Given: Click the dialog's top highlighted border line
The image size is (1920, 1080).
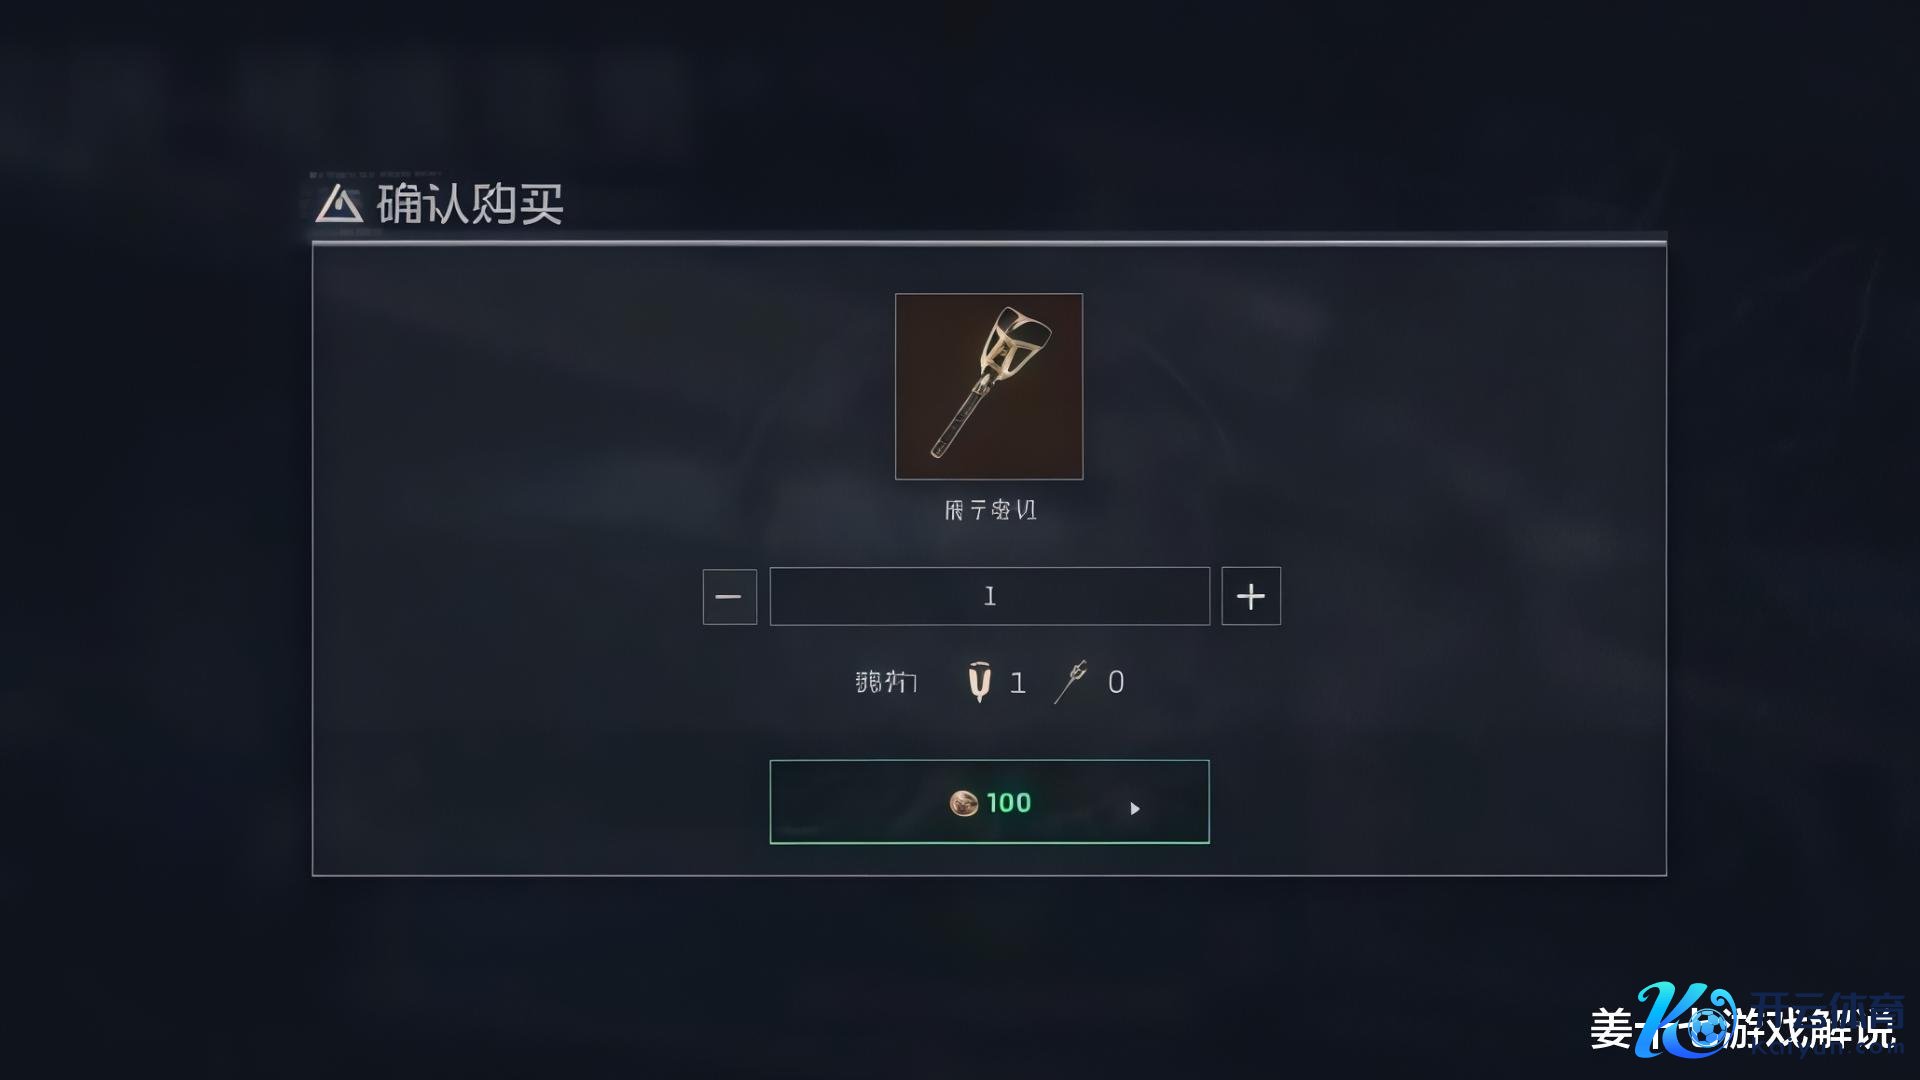Looking at the screenshot, I should [989, 242].
